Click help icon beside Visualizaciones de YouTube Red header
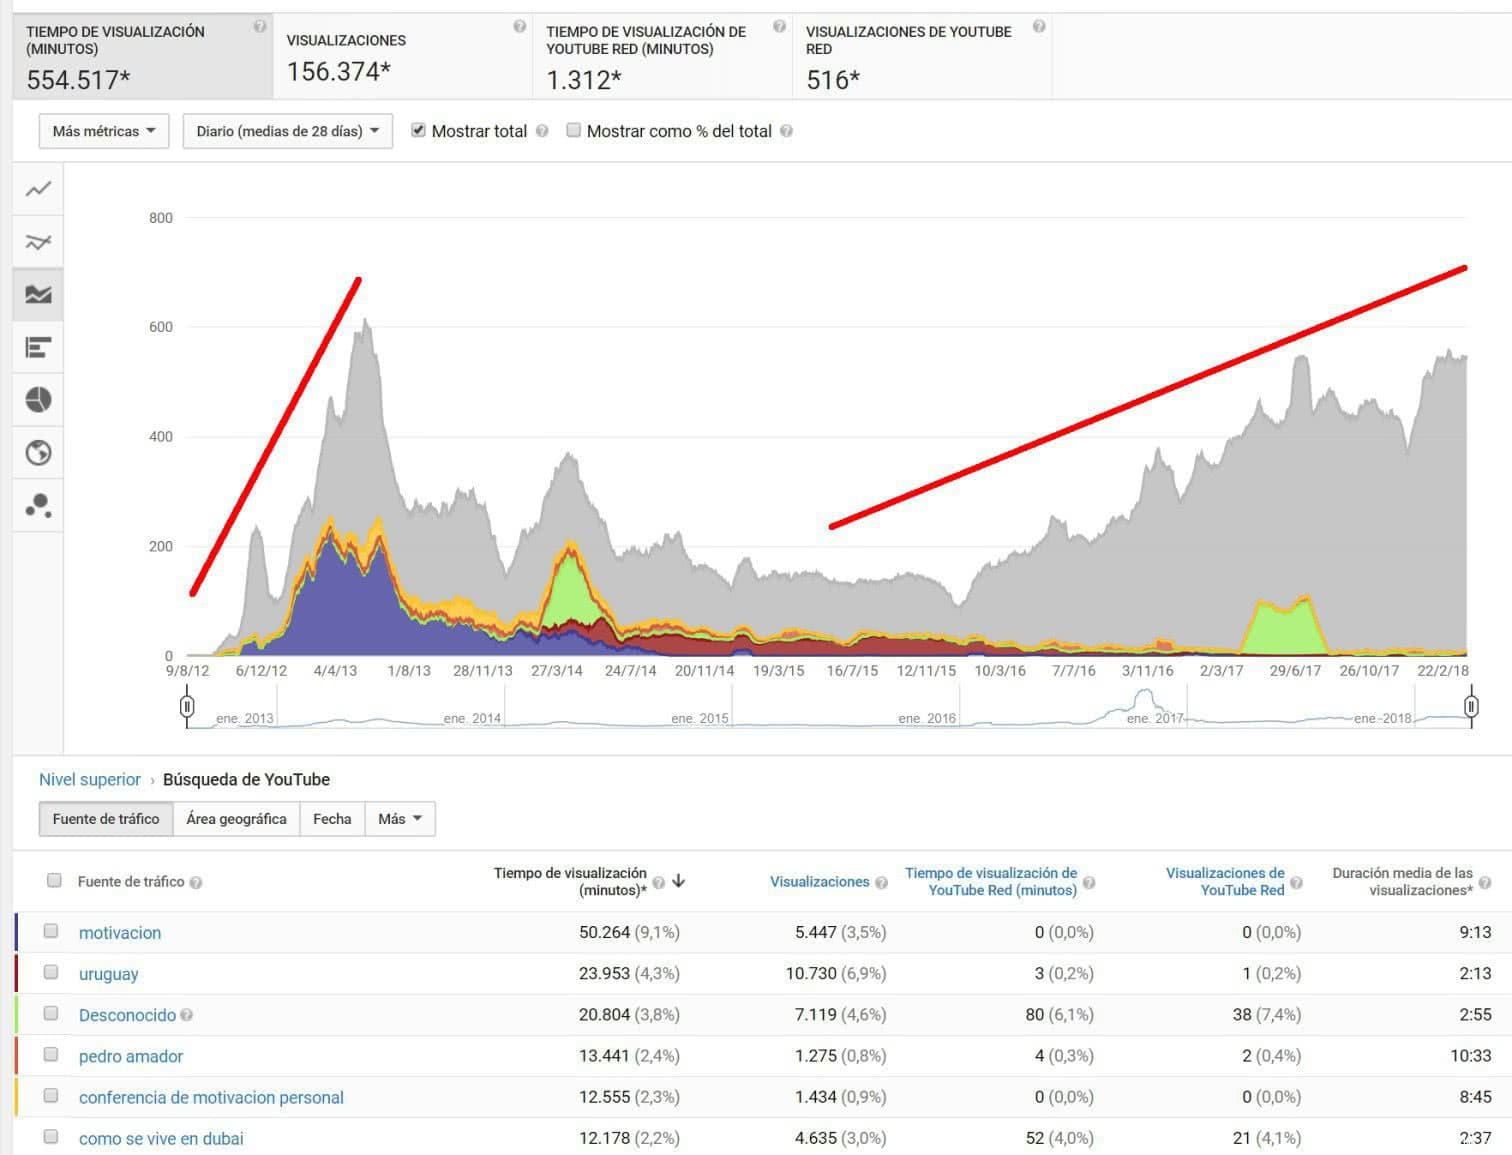Viewport: 1512px width, 1155px height. (1296, 882)
